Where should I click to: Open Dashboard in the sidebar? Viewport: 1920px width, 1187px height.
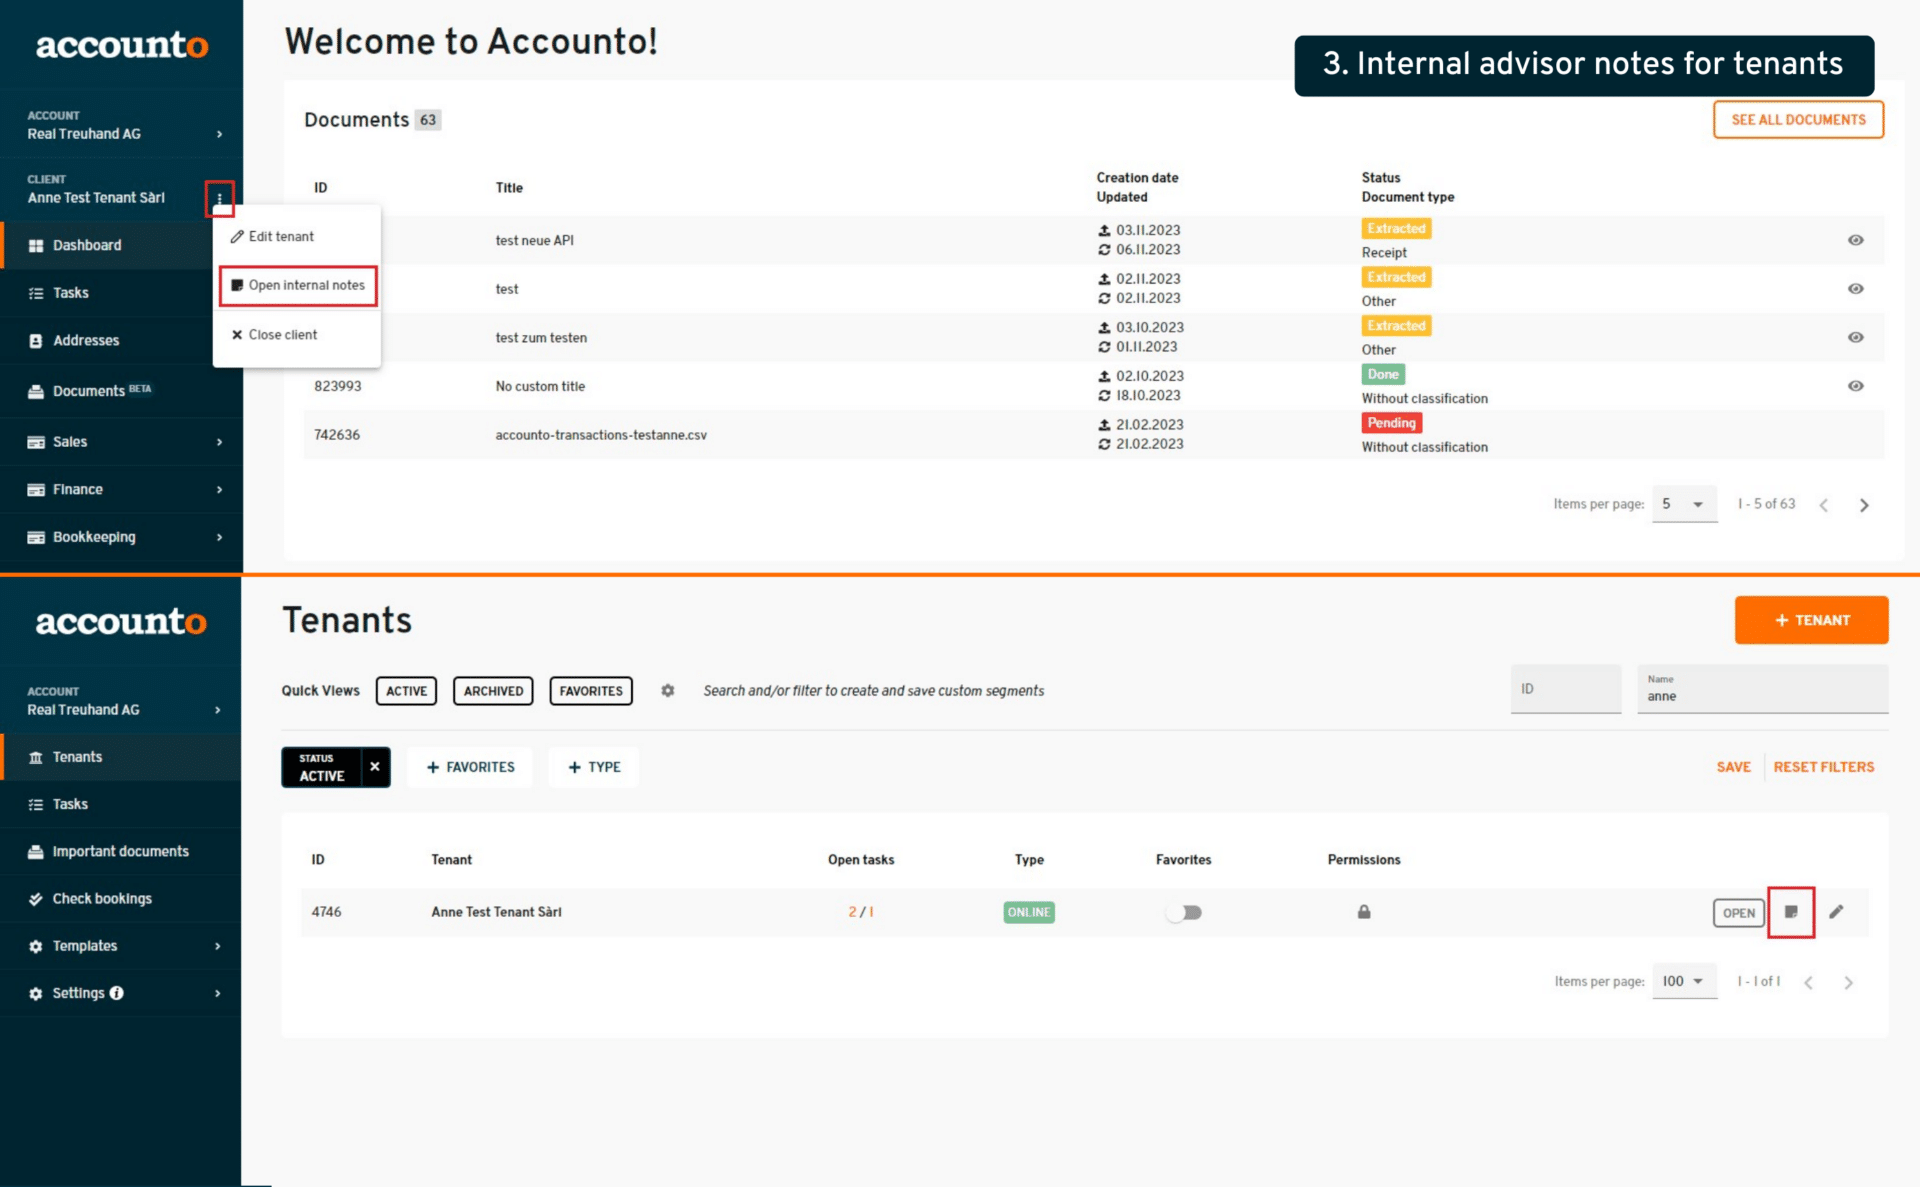(120, 246)
